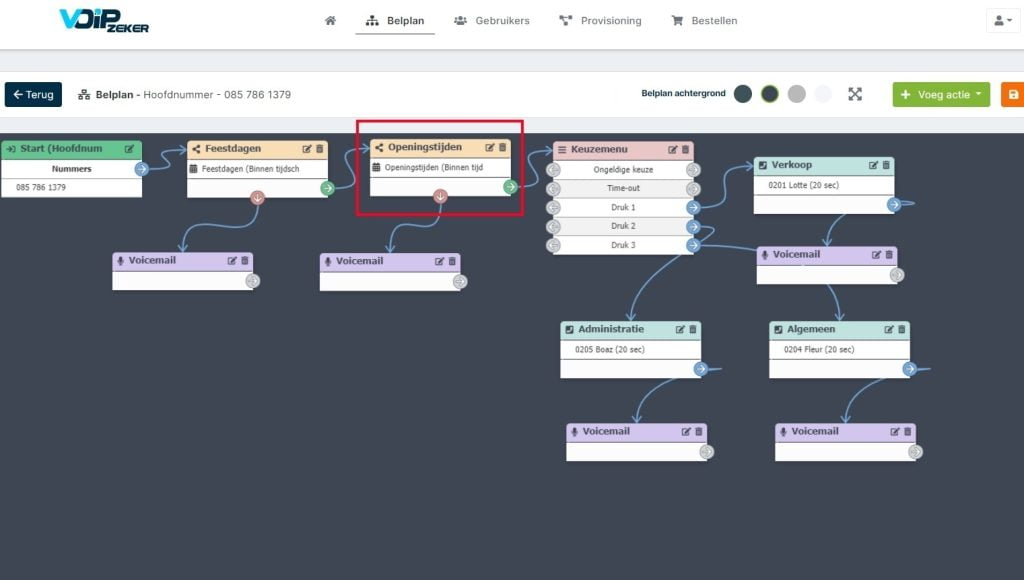Edit the Verkoop node
1024x580 pixels.
[x=873, y=165]
